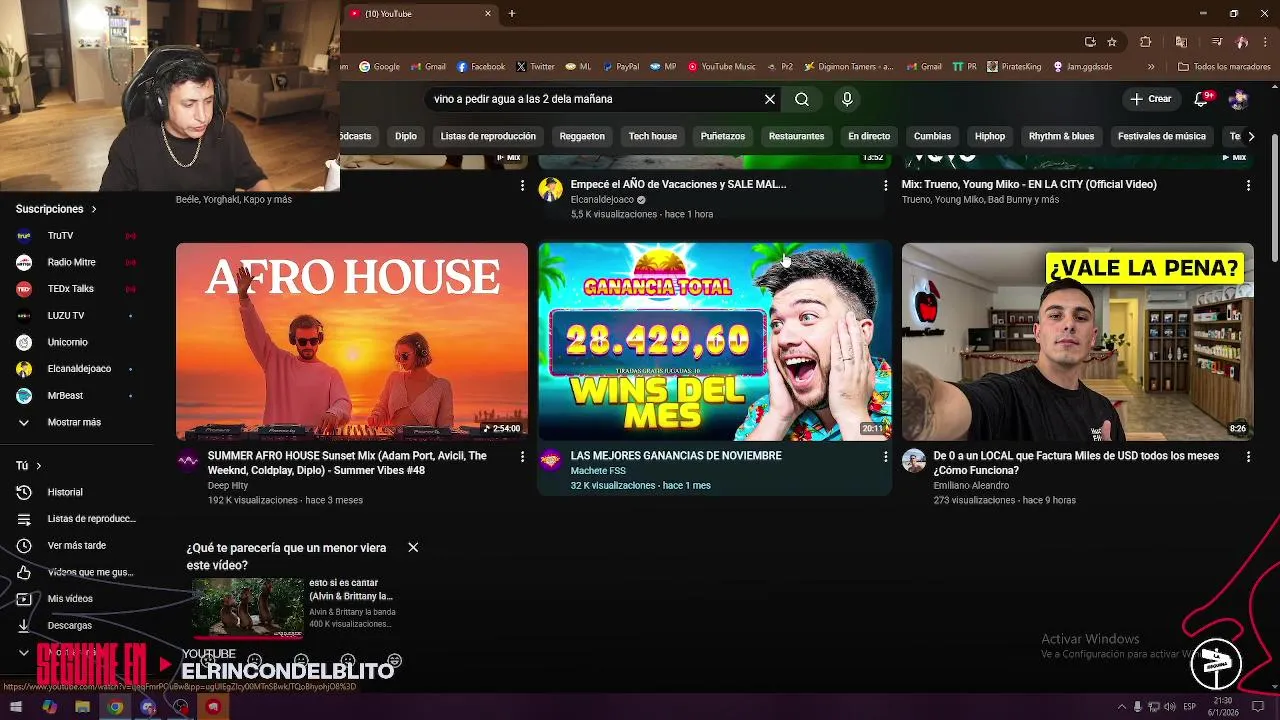Show hidden bookmarks with the chevron
1280x720 pixels.
pyautogui.click(x=1151, y=67)
